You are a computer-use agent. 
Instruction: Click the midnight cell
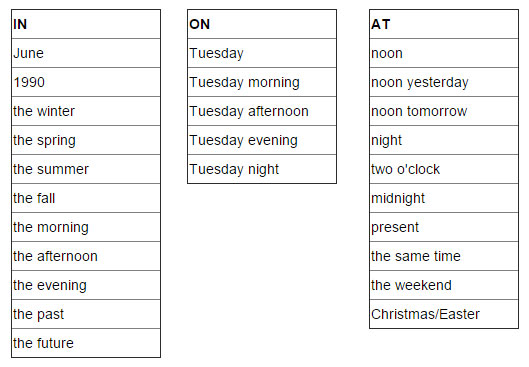(444, 198)
